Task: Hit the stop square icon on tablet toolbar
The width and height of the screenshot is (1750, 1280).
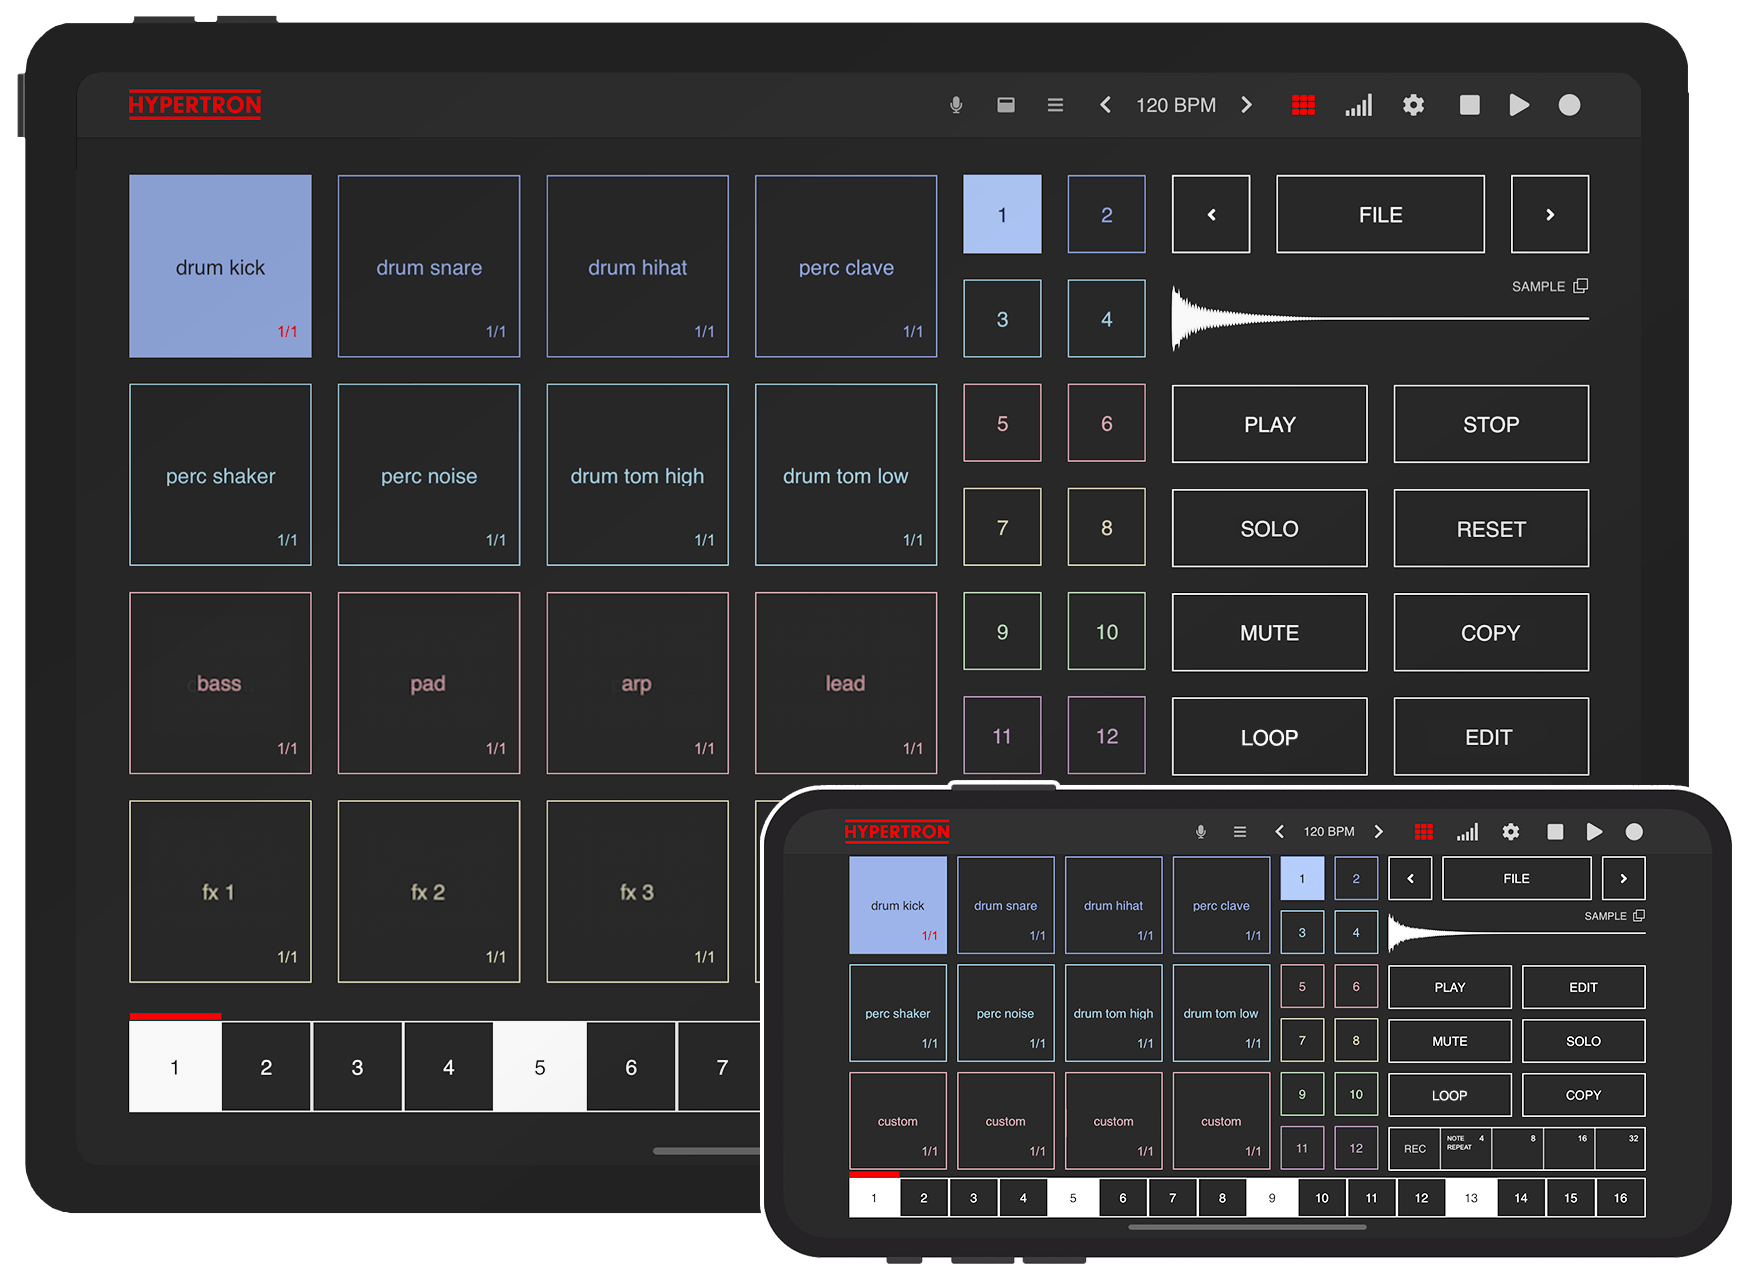Action: [1469, 105]
